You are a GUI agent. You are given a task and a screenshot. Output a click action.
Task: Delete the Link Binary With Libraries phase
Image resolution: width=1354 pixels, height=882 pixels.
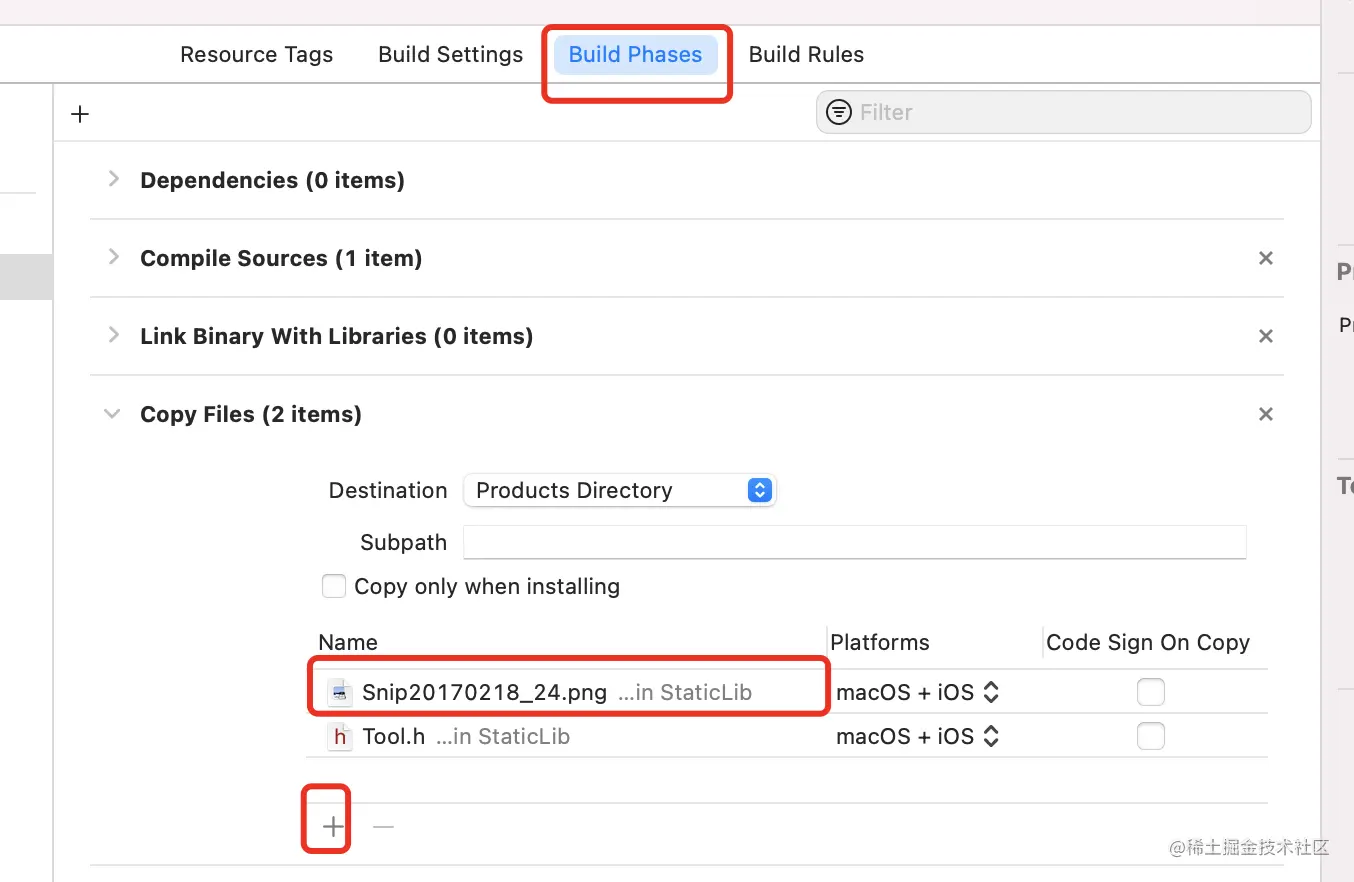pos(1265,337)
